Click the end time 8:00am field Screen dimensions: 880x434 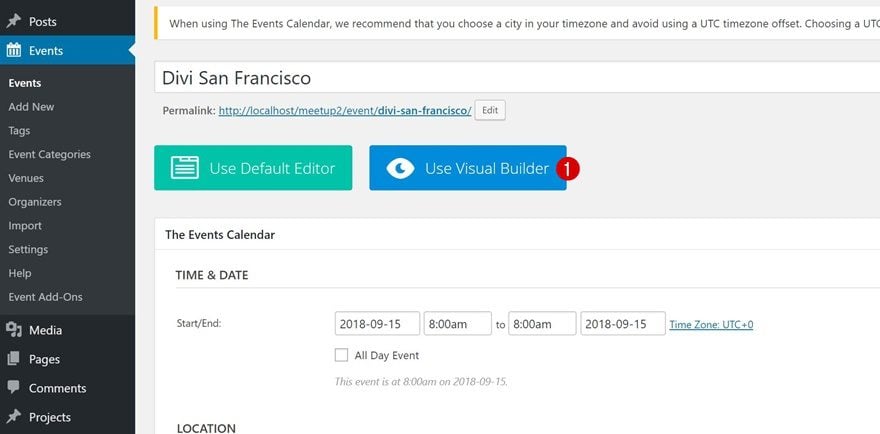pyautogui.click(x=542, y=323)
